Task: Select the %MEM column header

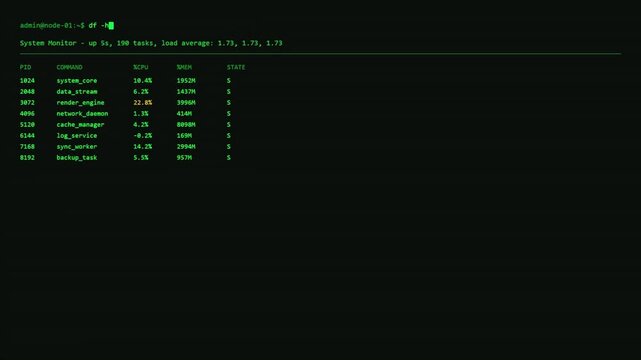Action: (x=184, y=67)
